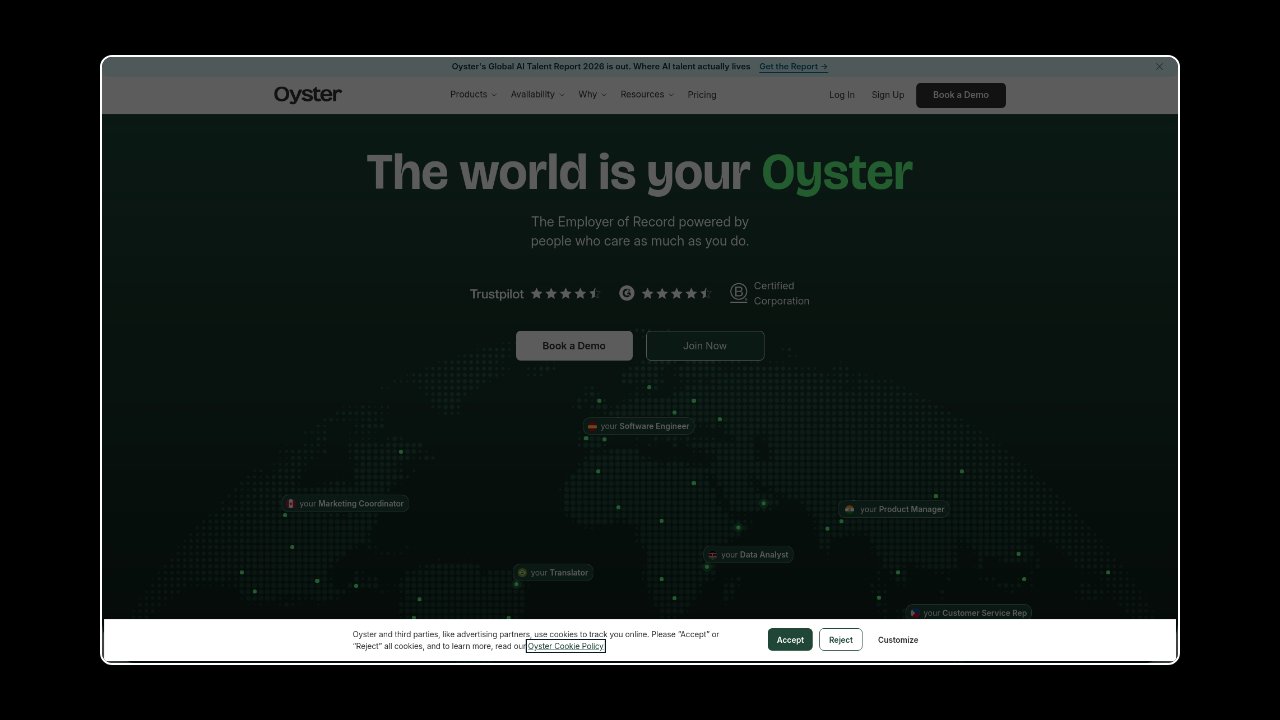The width and height of the screenshot is (1280, 720).
Task: Select Sign Up in the navigation
Action: (888, 95)
